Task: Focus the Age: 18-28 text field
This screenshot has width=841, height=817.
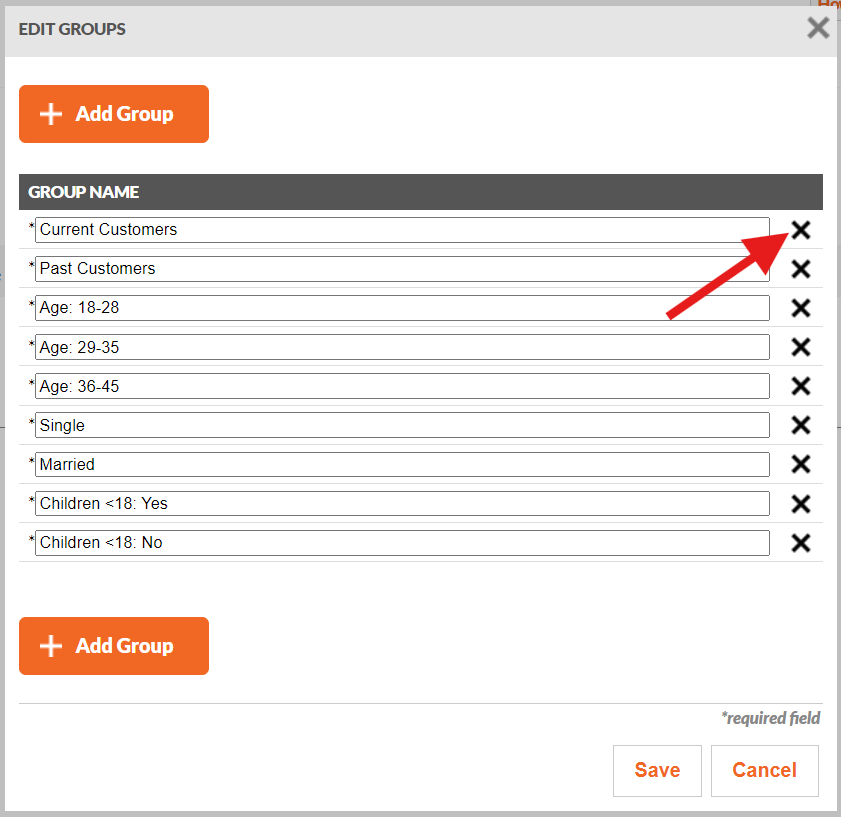Action: (x=402, y=308)
